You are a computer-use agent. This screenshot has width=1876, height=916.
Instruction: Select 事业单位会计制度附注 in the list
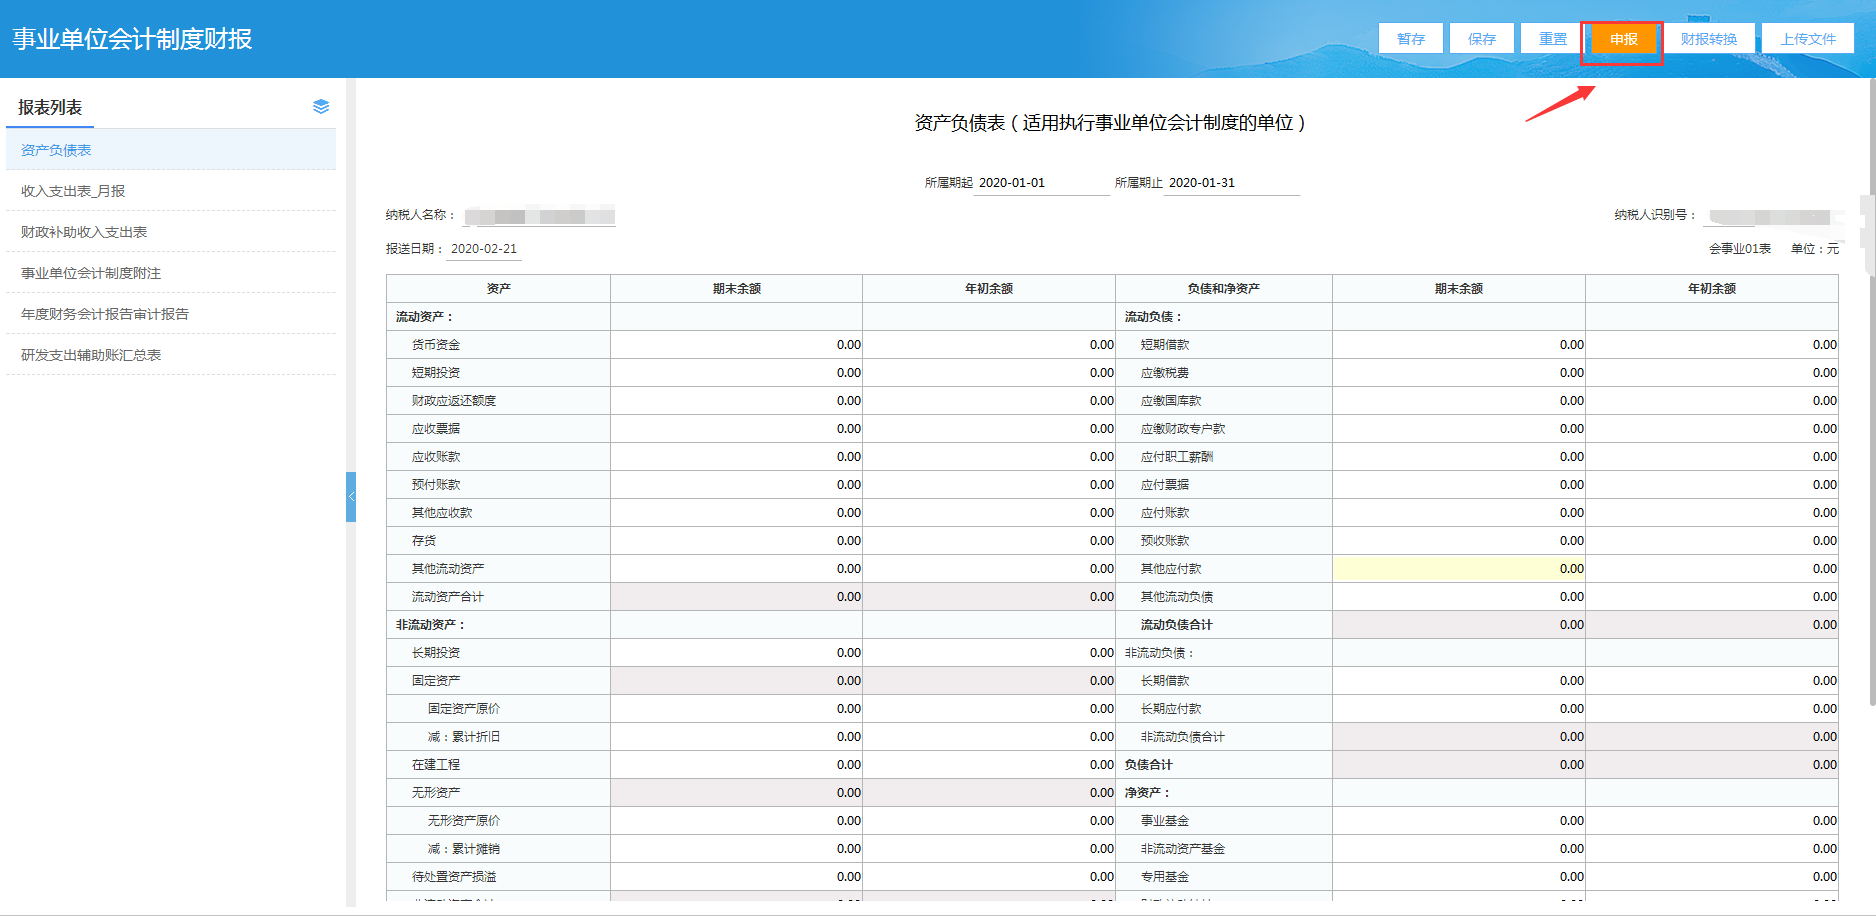(x=91, y=273)
